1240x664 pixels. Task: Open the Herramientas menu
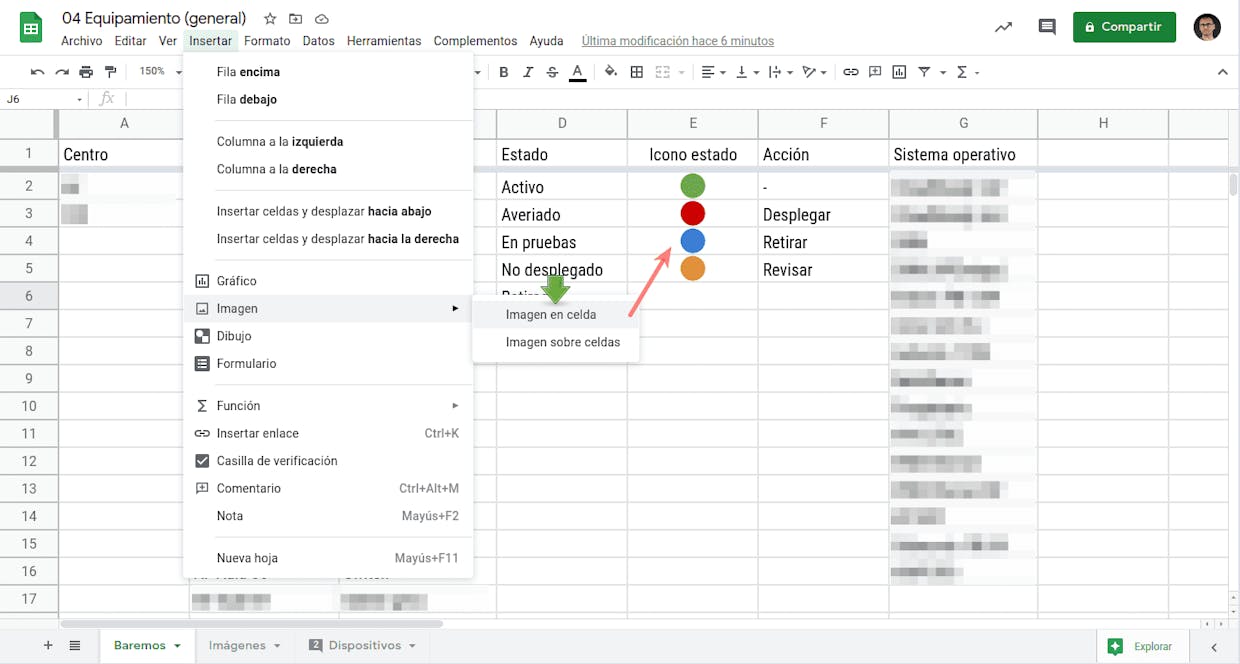(x=384, y=41)
